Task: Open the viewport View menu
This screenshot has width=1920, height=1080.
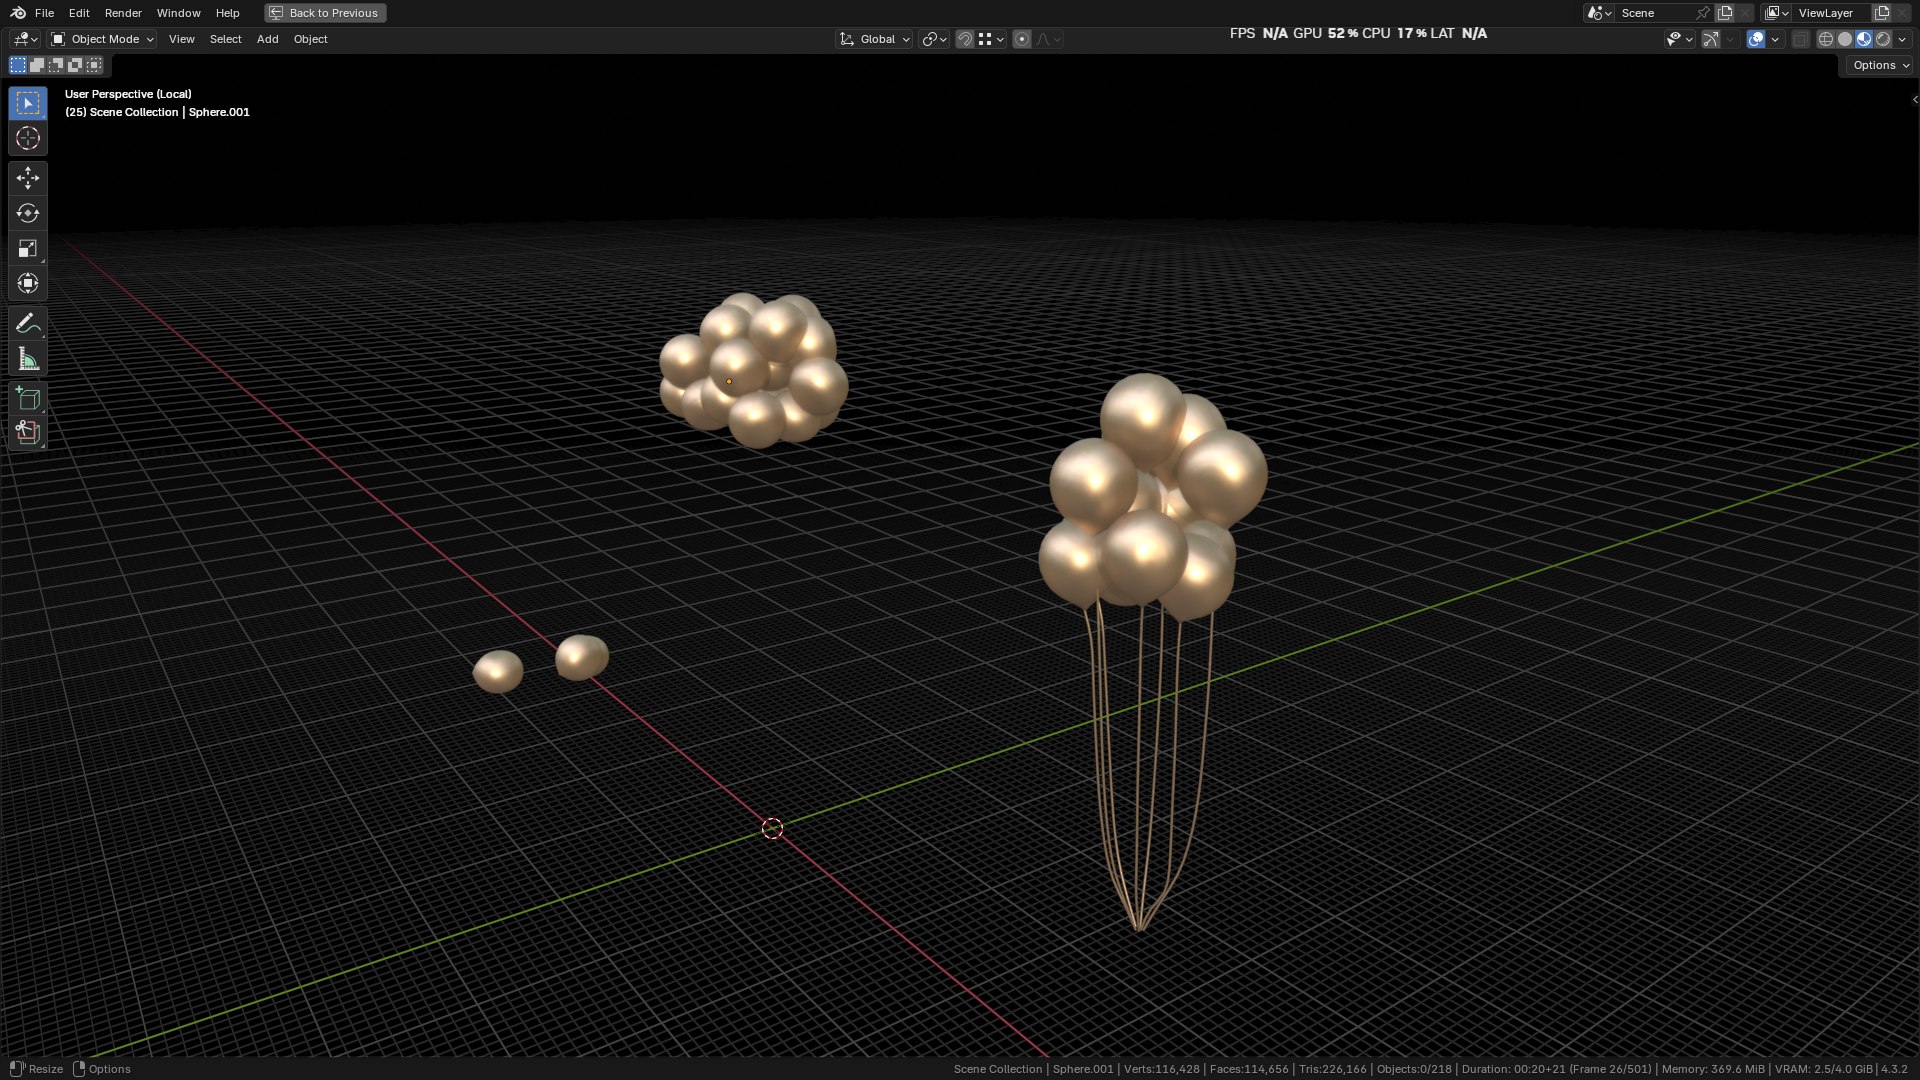Action: (182, 39)
